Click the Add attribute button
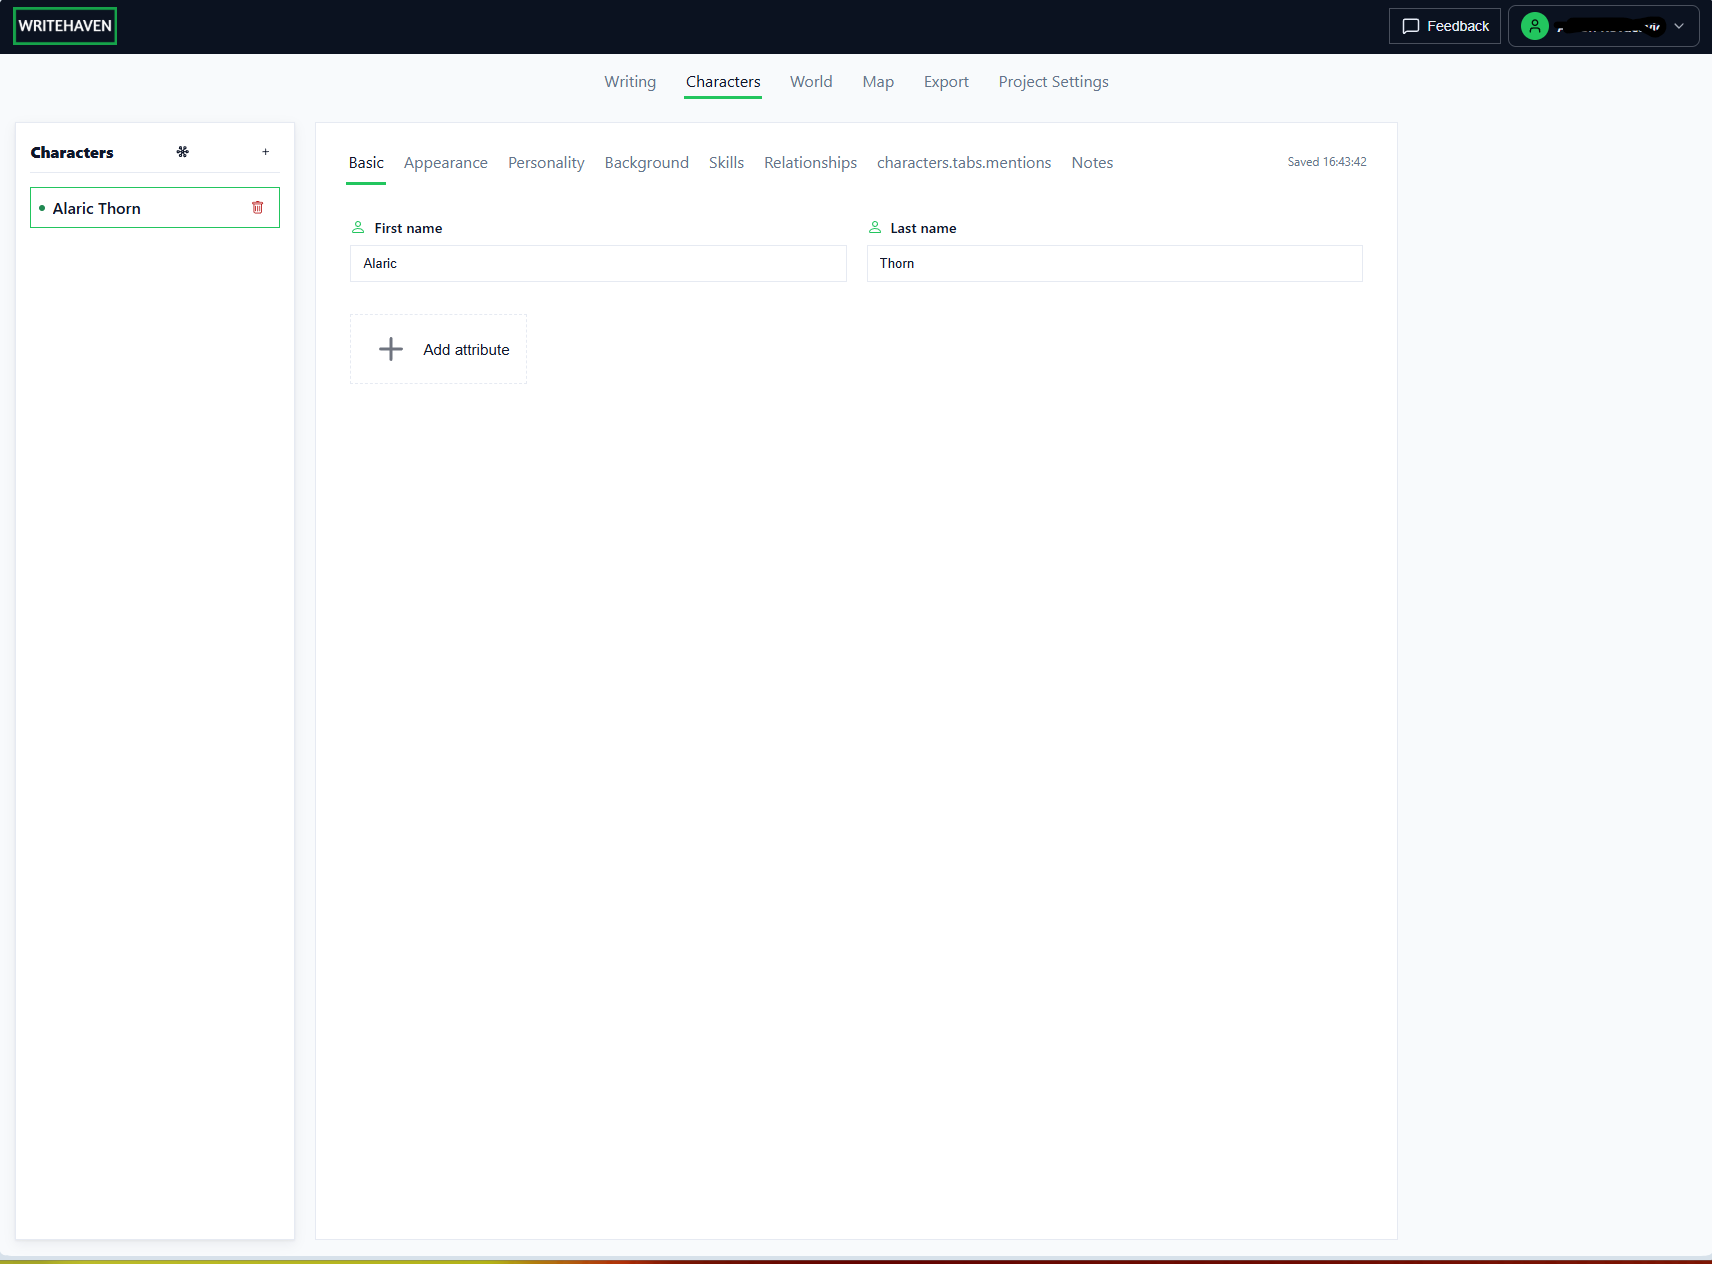1712x1264 pixels. pos(438,349)
